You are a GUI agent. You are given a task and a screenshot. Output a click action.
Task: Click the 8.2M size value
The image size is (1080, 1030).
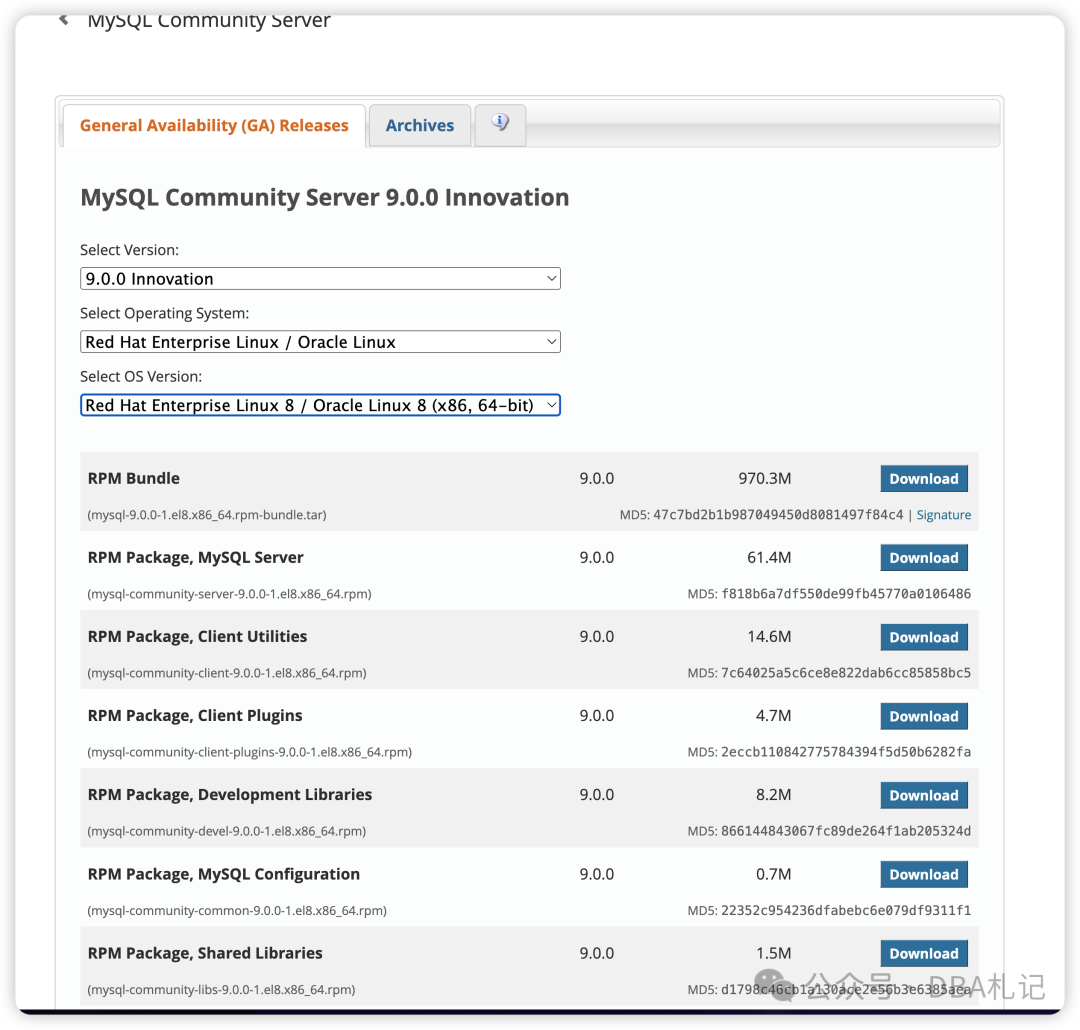[773, 794]
